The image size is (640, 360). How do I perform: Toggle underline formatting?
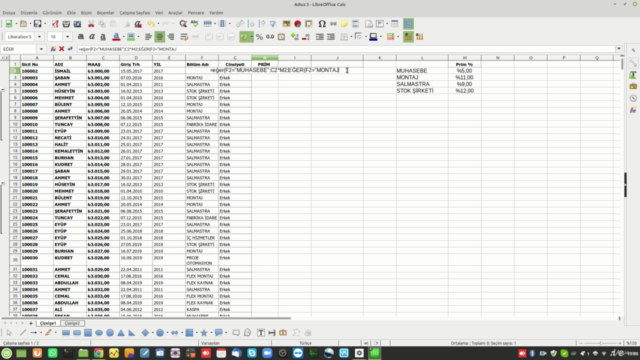click(x=103, y=37)
